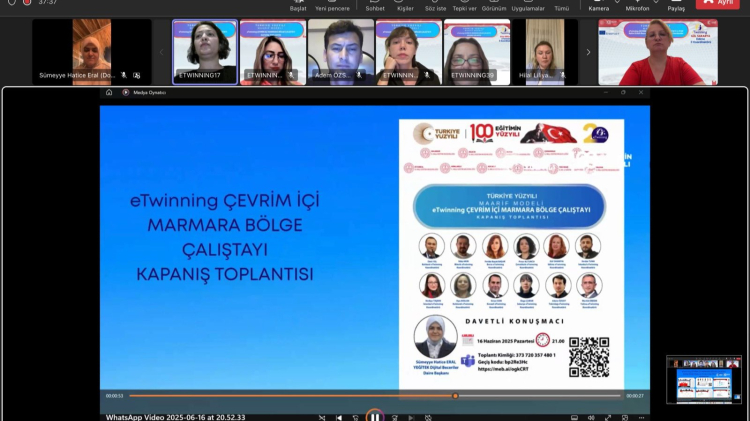Image resolution: width=750 pixels, height=421 pixels.
Task: Select the ETWINNING17 participant video tile
Action: pyautogui.click(x=205, y=52)
